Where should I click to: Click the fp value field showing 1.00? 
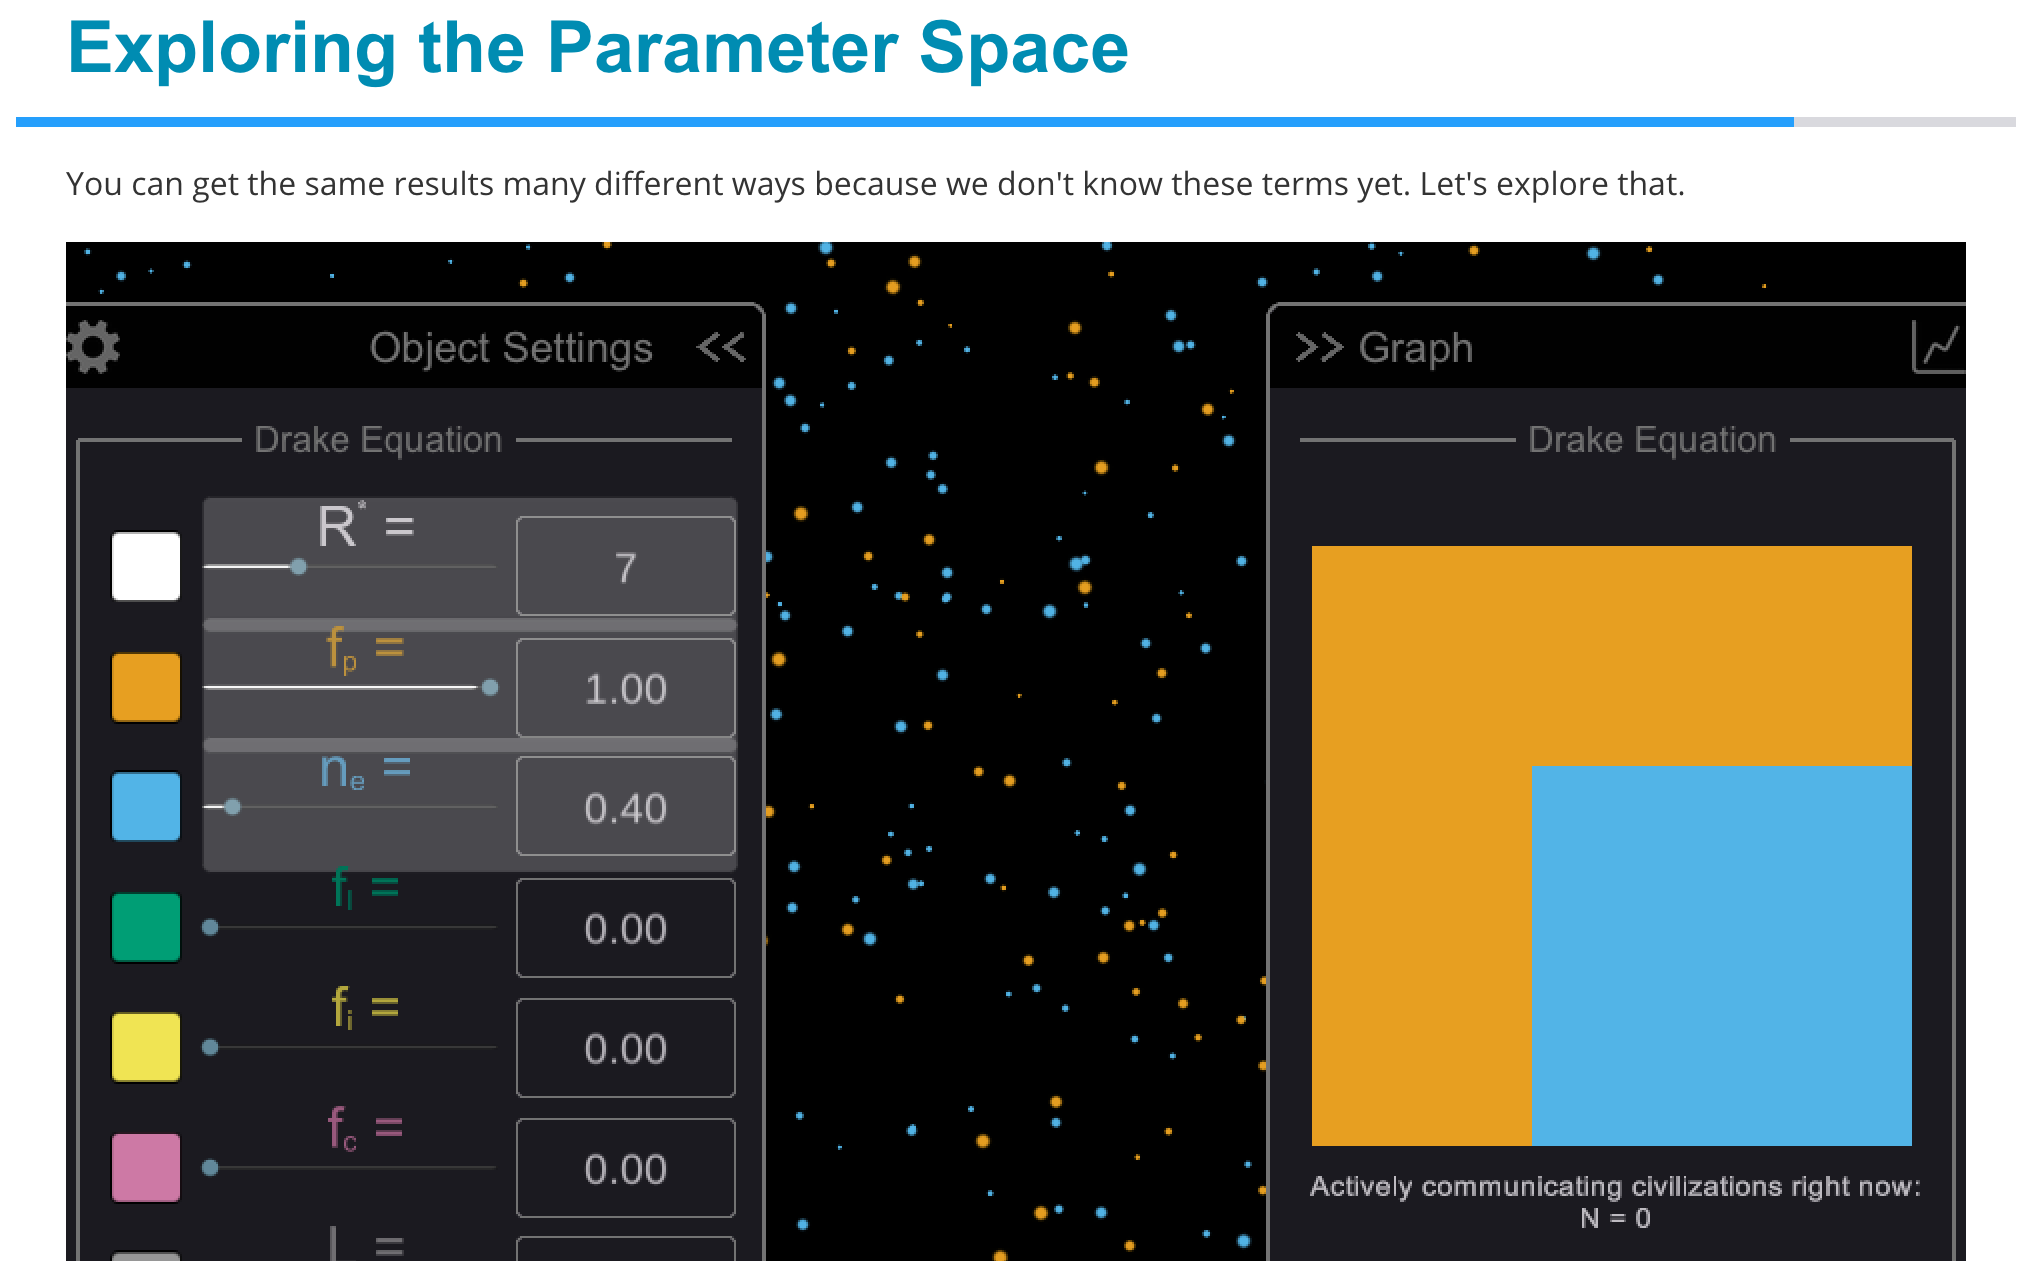click(625, 688)
